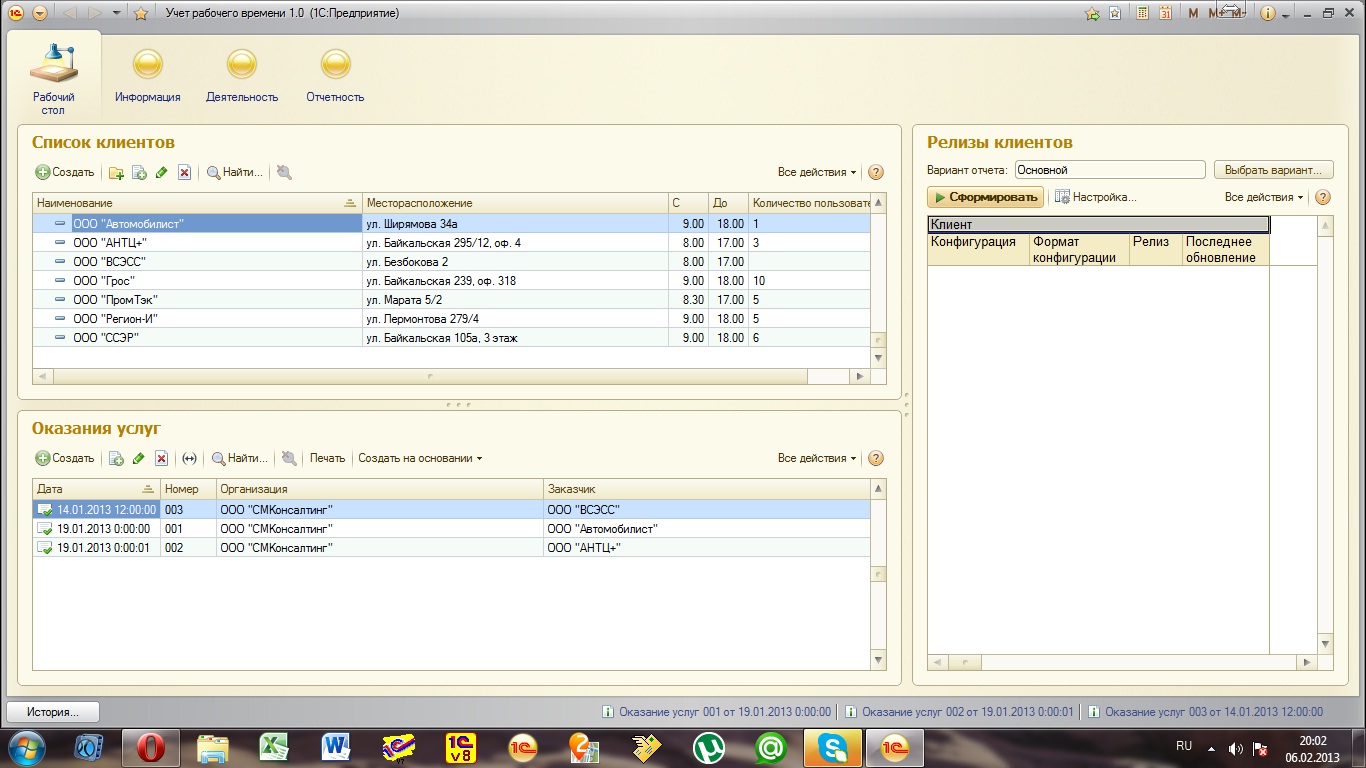Expand Создать на основании dropdown
The height and width of the screenshot is (768, 1366).
click(x=420, y=458)
